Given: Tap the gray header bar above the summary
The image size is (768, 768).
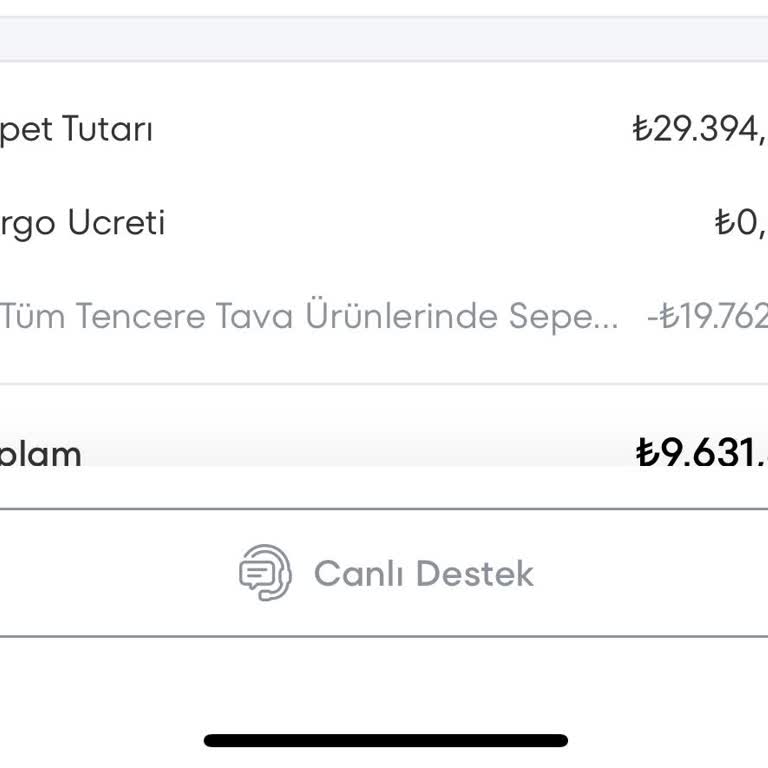Looking at the screenshot, I should tap(384, 39).
